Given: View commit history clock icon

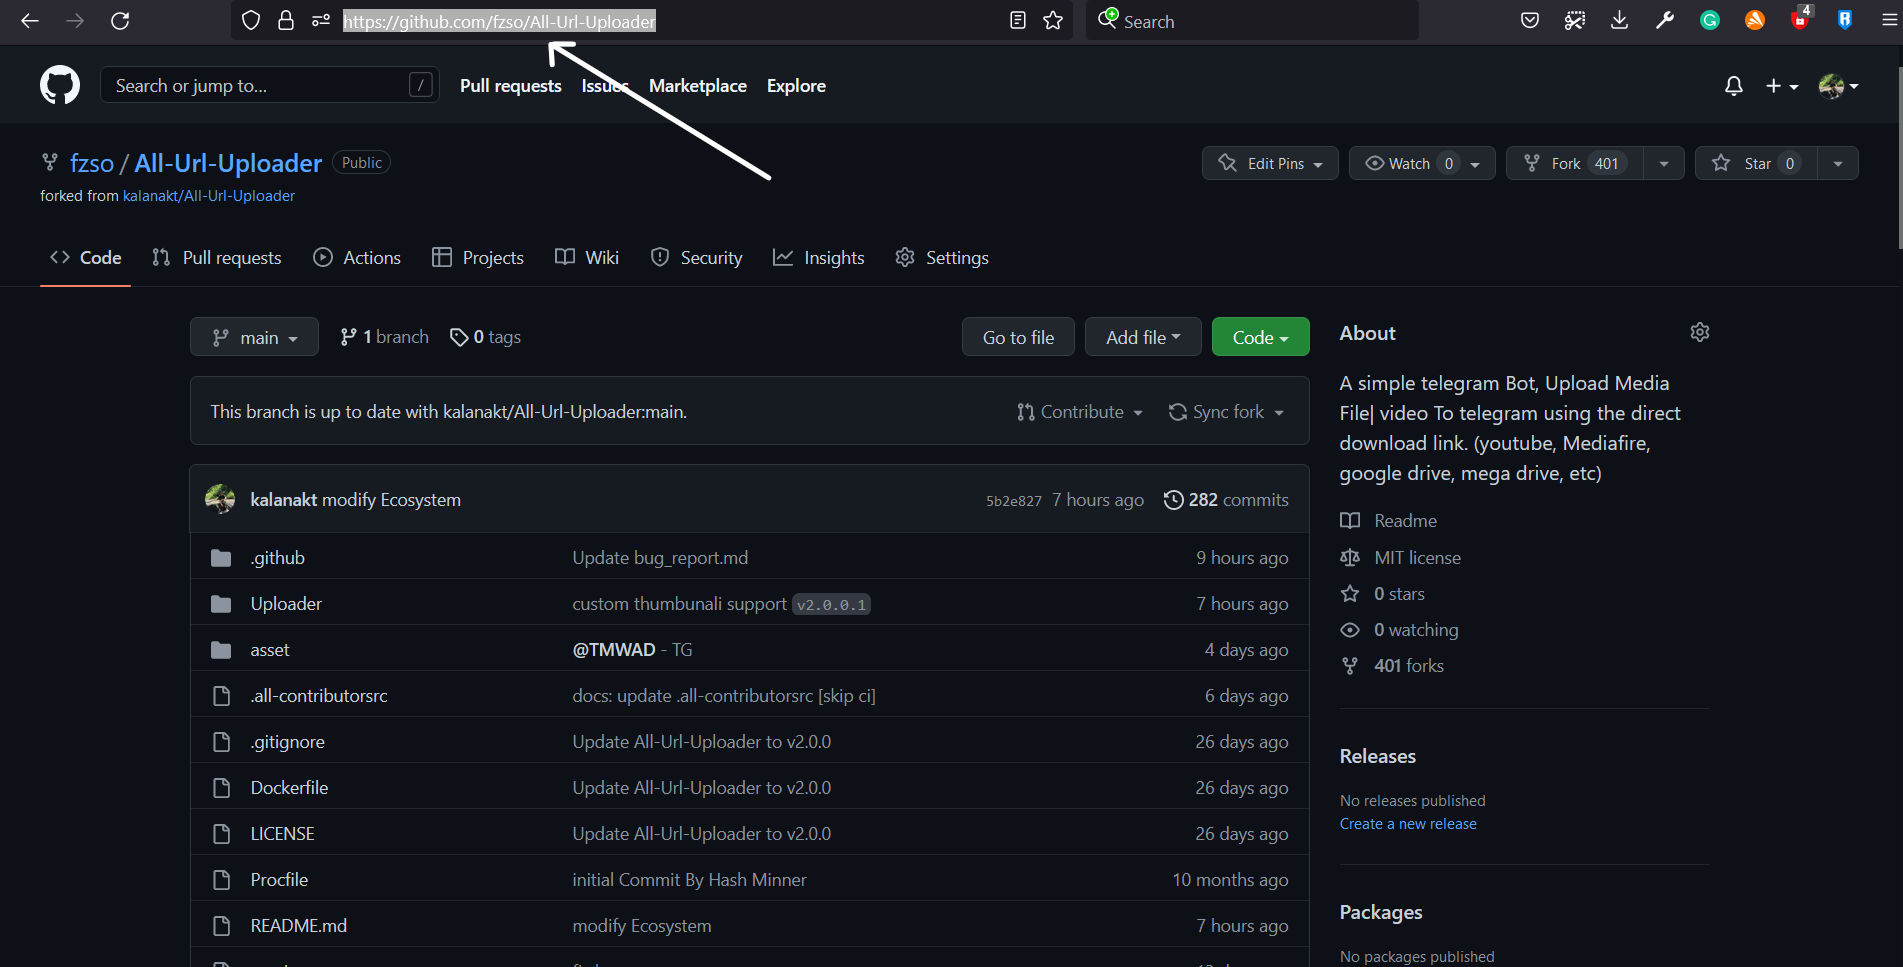Looking at the screenshot, I should 1174,500.
